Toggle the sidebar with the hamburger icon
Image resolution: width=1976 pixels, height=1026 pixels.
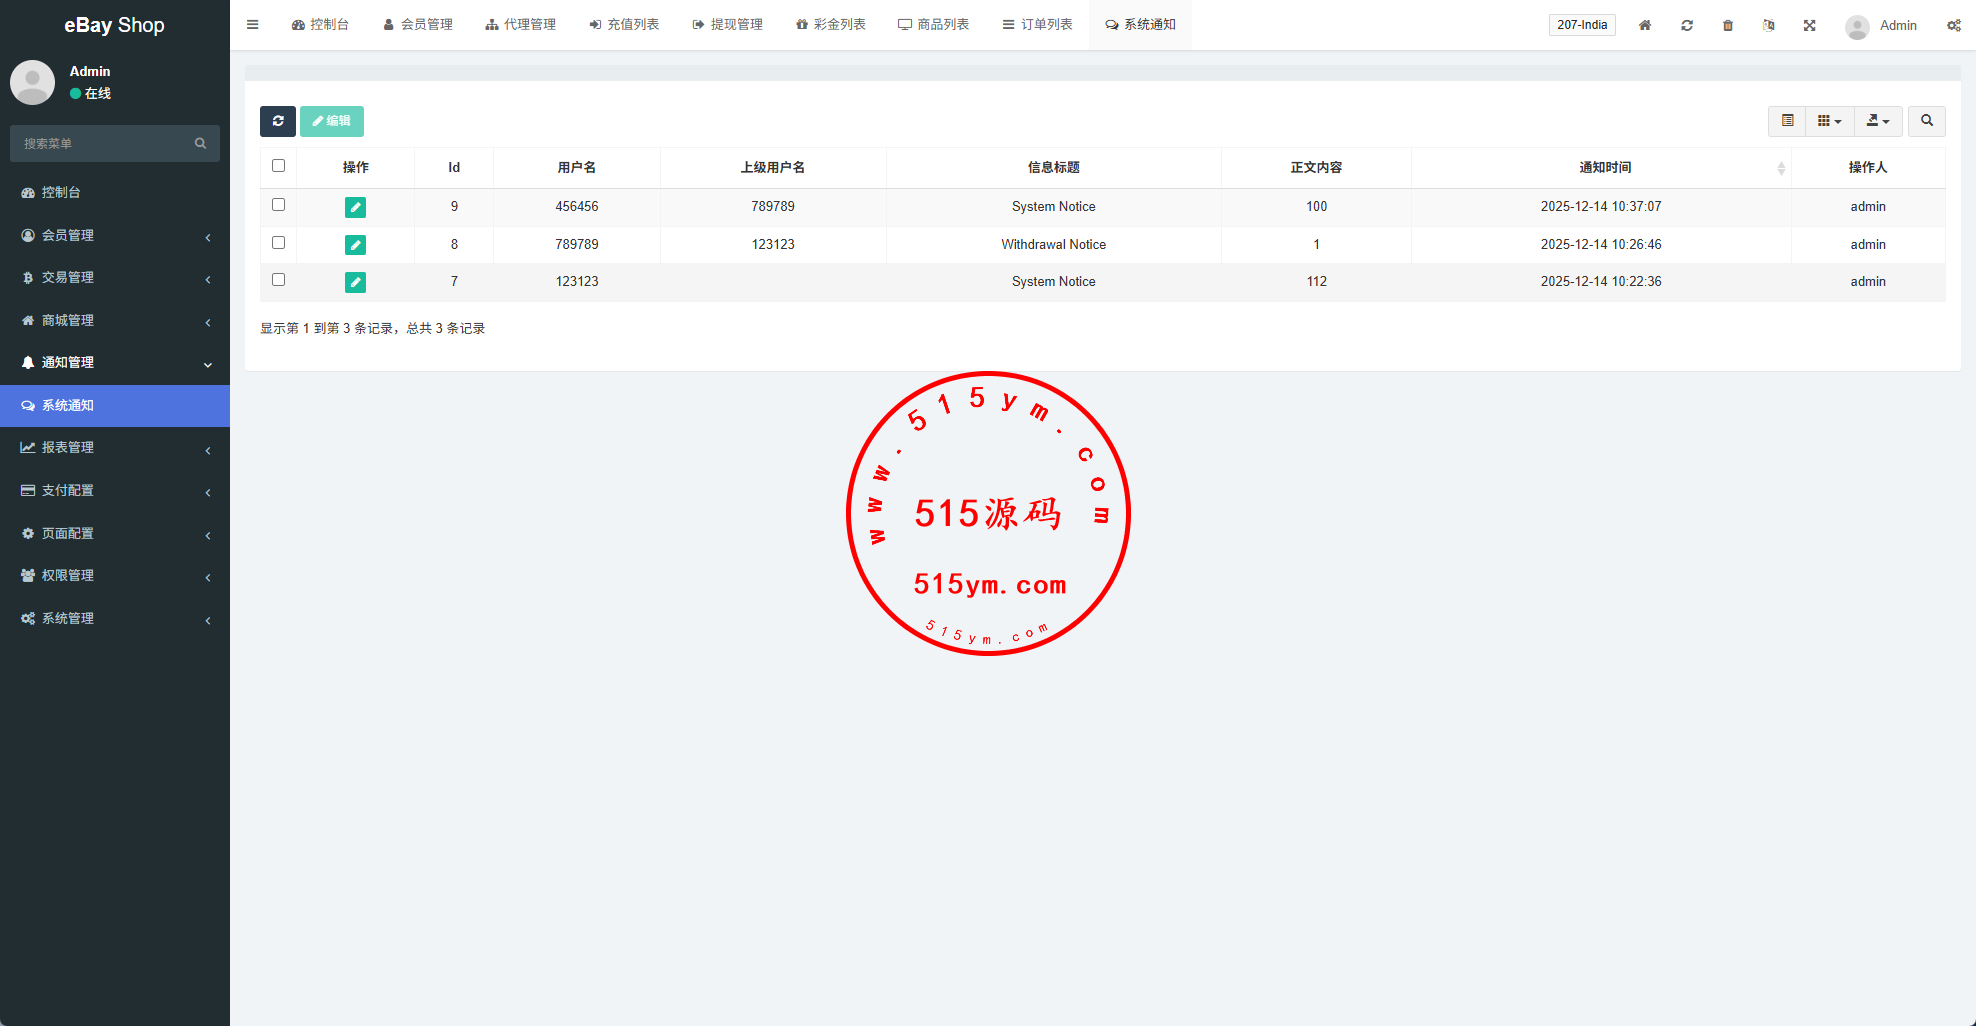point(253,25)
